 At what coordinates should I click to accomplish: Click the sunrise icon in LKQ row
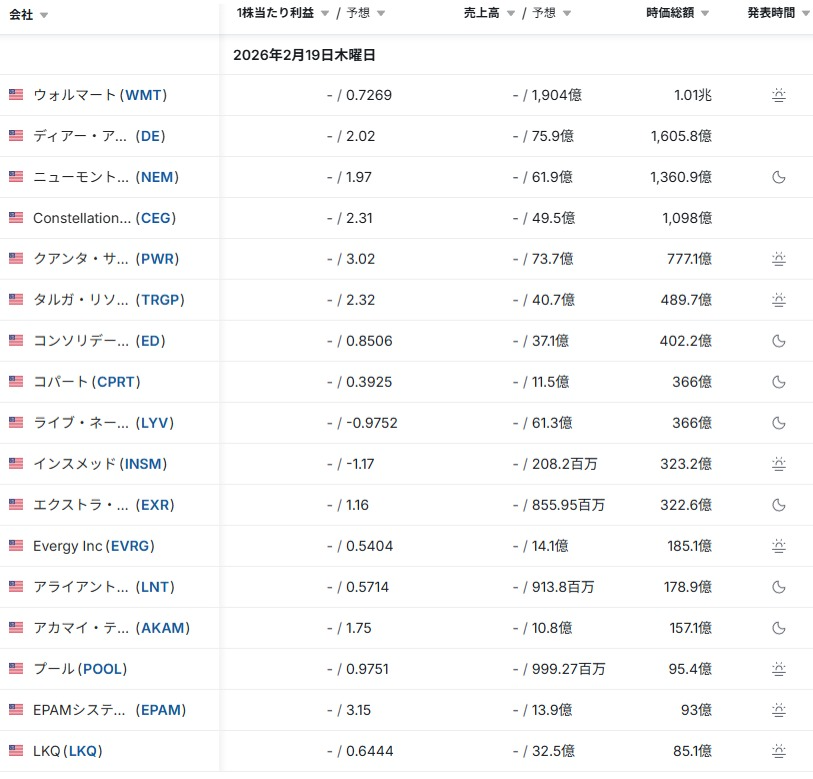779,751
